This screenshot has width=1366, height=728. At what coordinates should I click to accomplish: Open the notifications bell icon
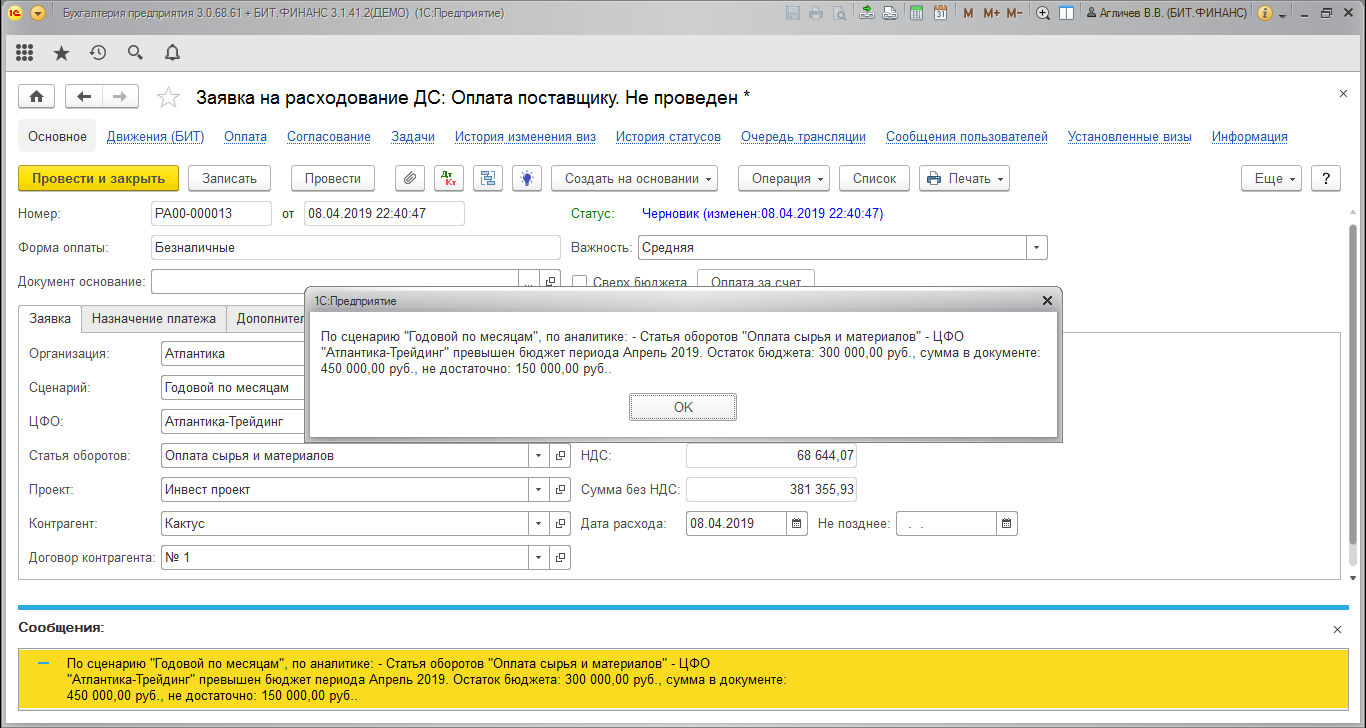(x=172, y=53)
